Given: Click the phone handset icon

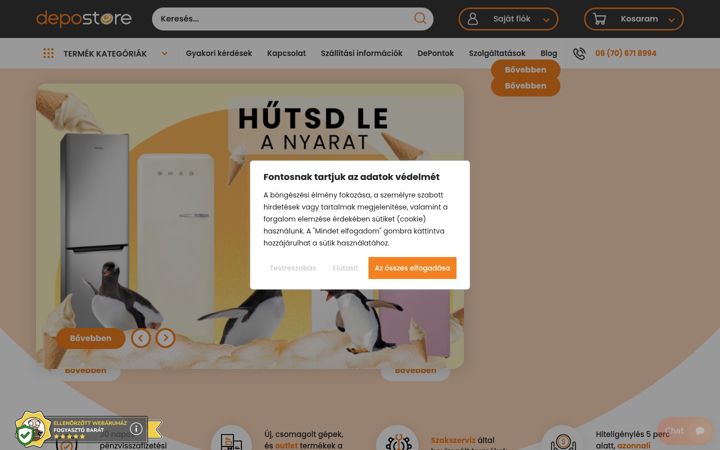Looking at the screenshot, I should (579, 53).
